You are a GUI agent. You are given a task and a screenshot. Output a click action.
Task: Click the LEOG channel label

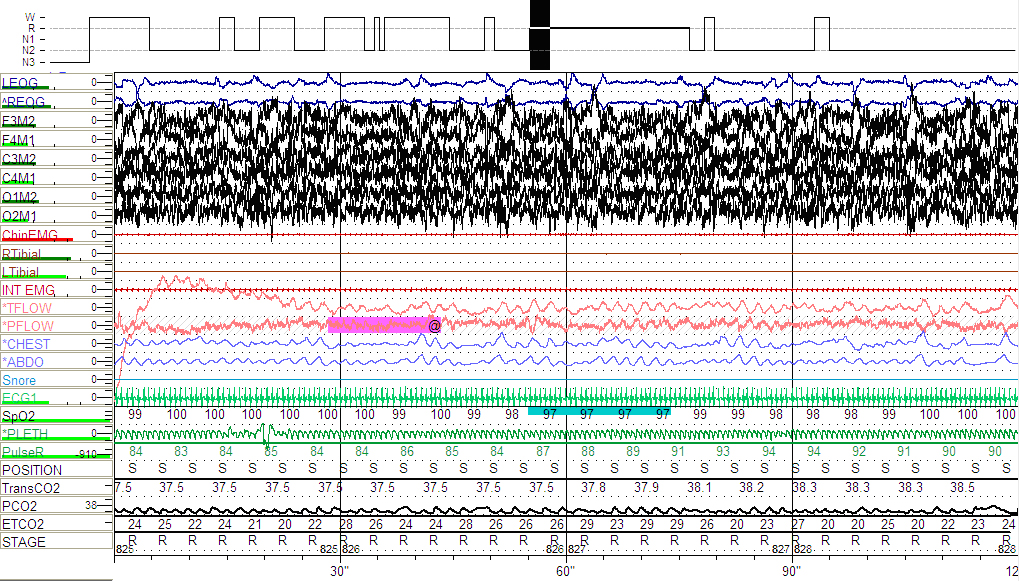20,83
